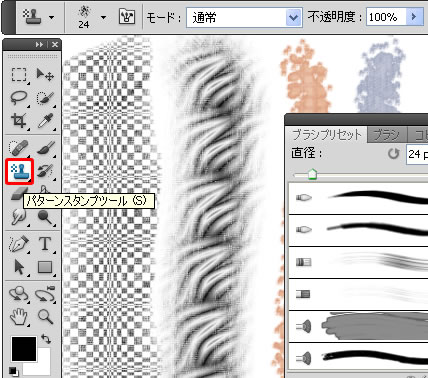This screenshot has height=378, width=428.
Task: Select the Smudge finger tool
Action: [19, 217]
